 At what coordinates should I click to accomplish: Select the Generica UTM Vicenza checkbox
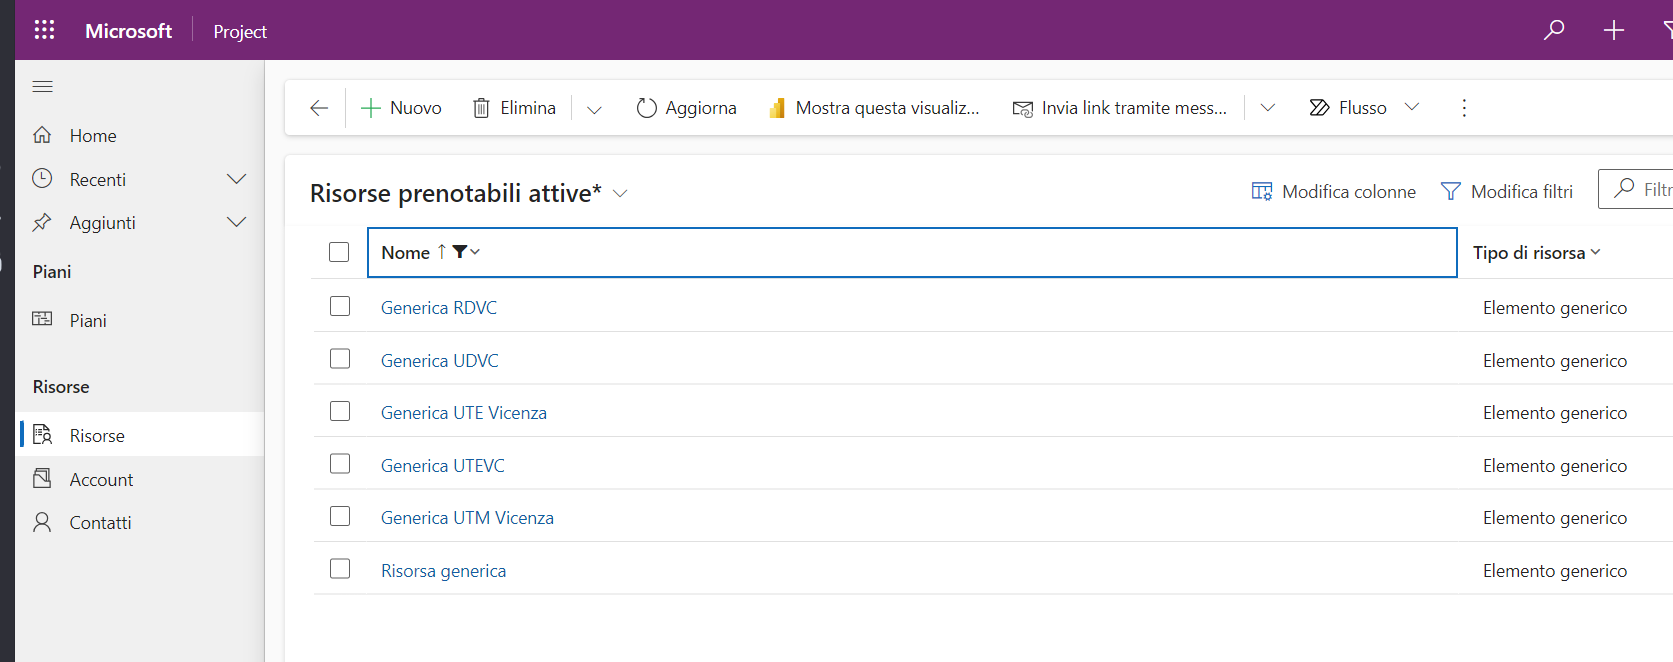(340, 516)
